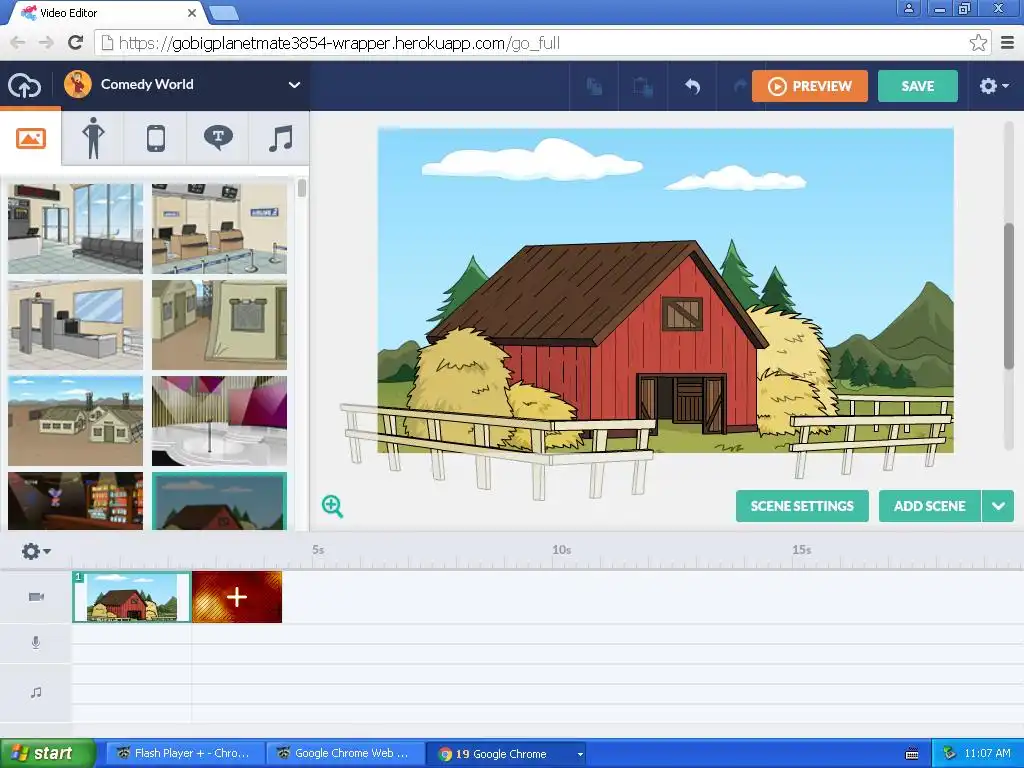The height and width of the screenshot is (768, 1024).
Task: Select the tent camp background thumbnail
Action: (x=219, y=325)
